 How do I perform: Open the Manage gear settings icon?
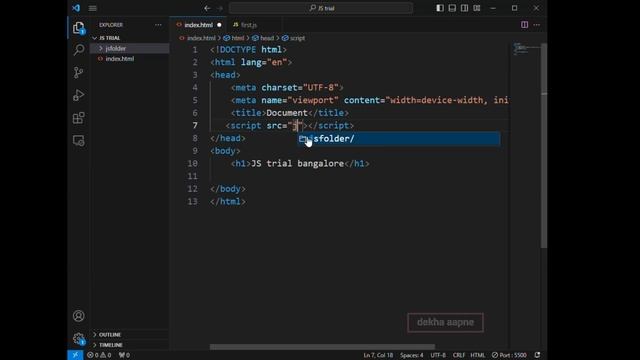79,338
